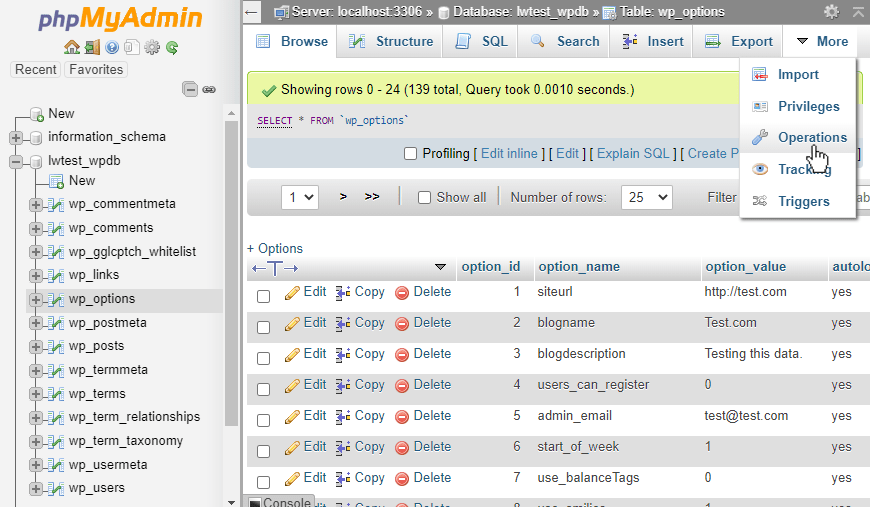This screenshot has height=507, width=870.
Task: Click wp_users table icon
Action: pos(55,489)
